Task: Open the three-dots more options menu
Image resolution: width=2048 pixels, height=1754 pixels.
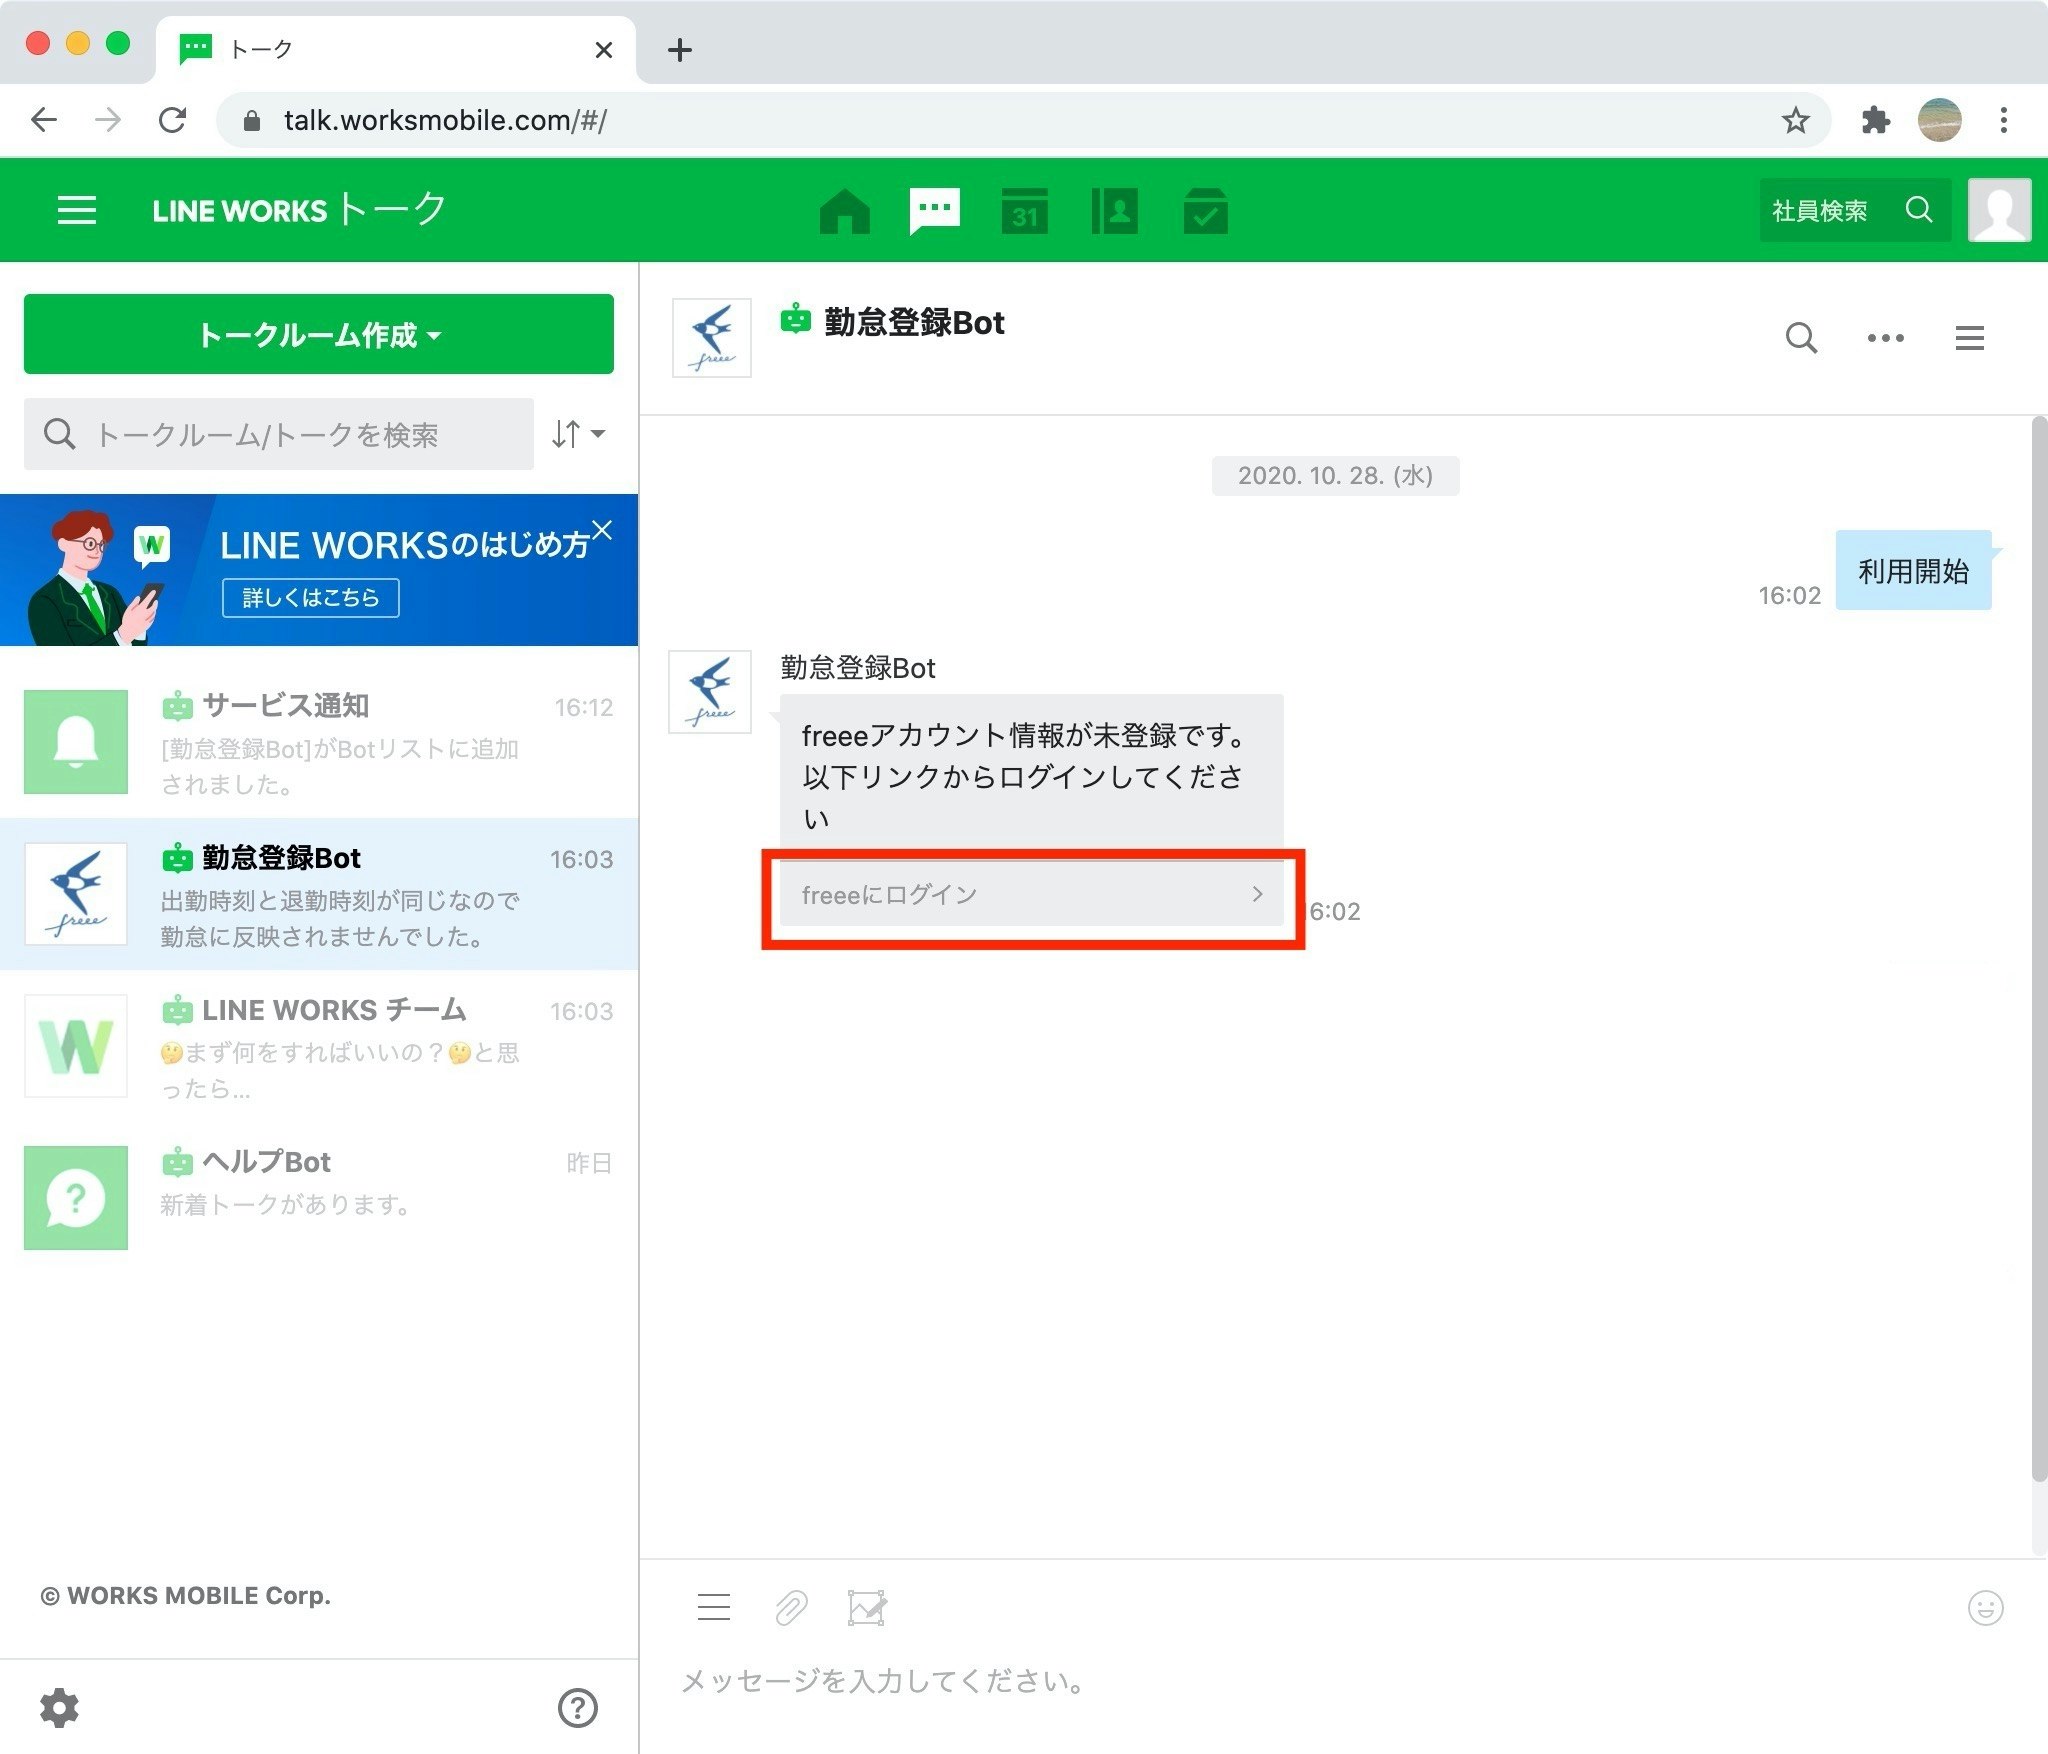Action: [x=1885, y=338]
